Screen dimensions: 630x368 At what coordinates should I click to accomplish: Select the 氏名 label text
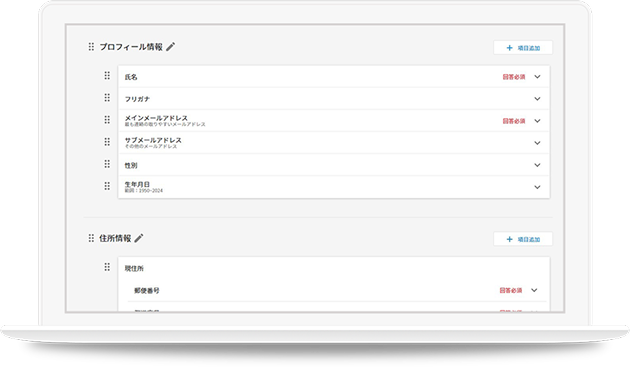pos(131,77)
